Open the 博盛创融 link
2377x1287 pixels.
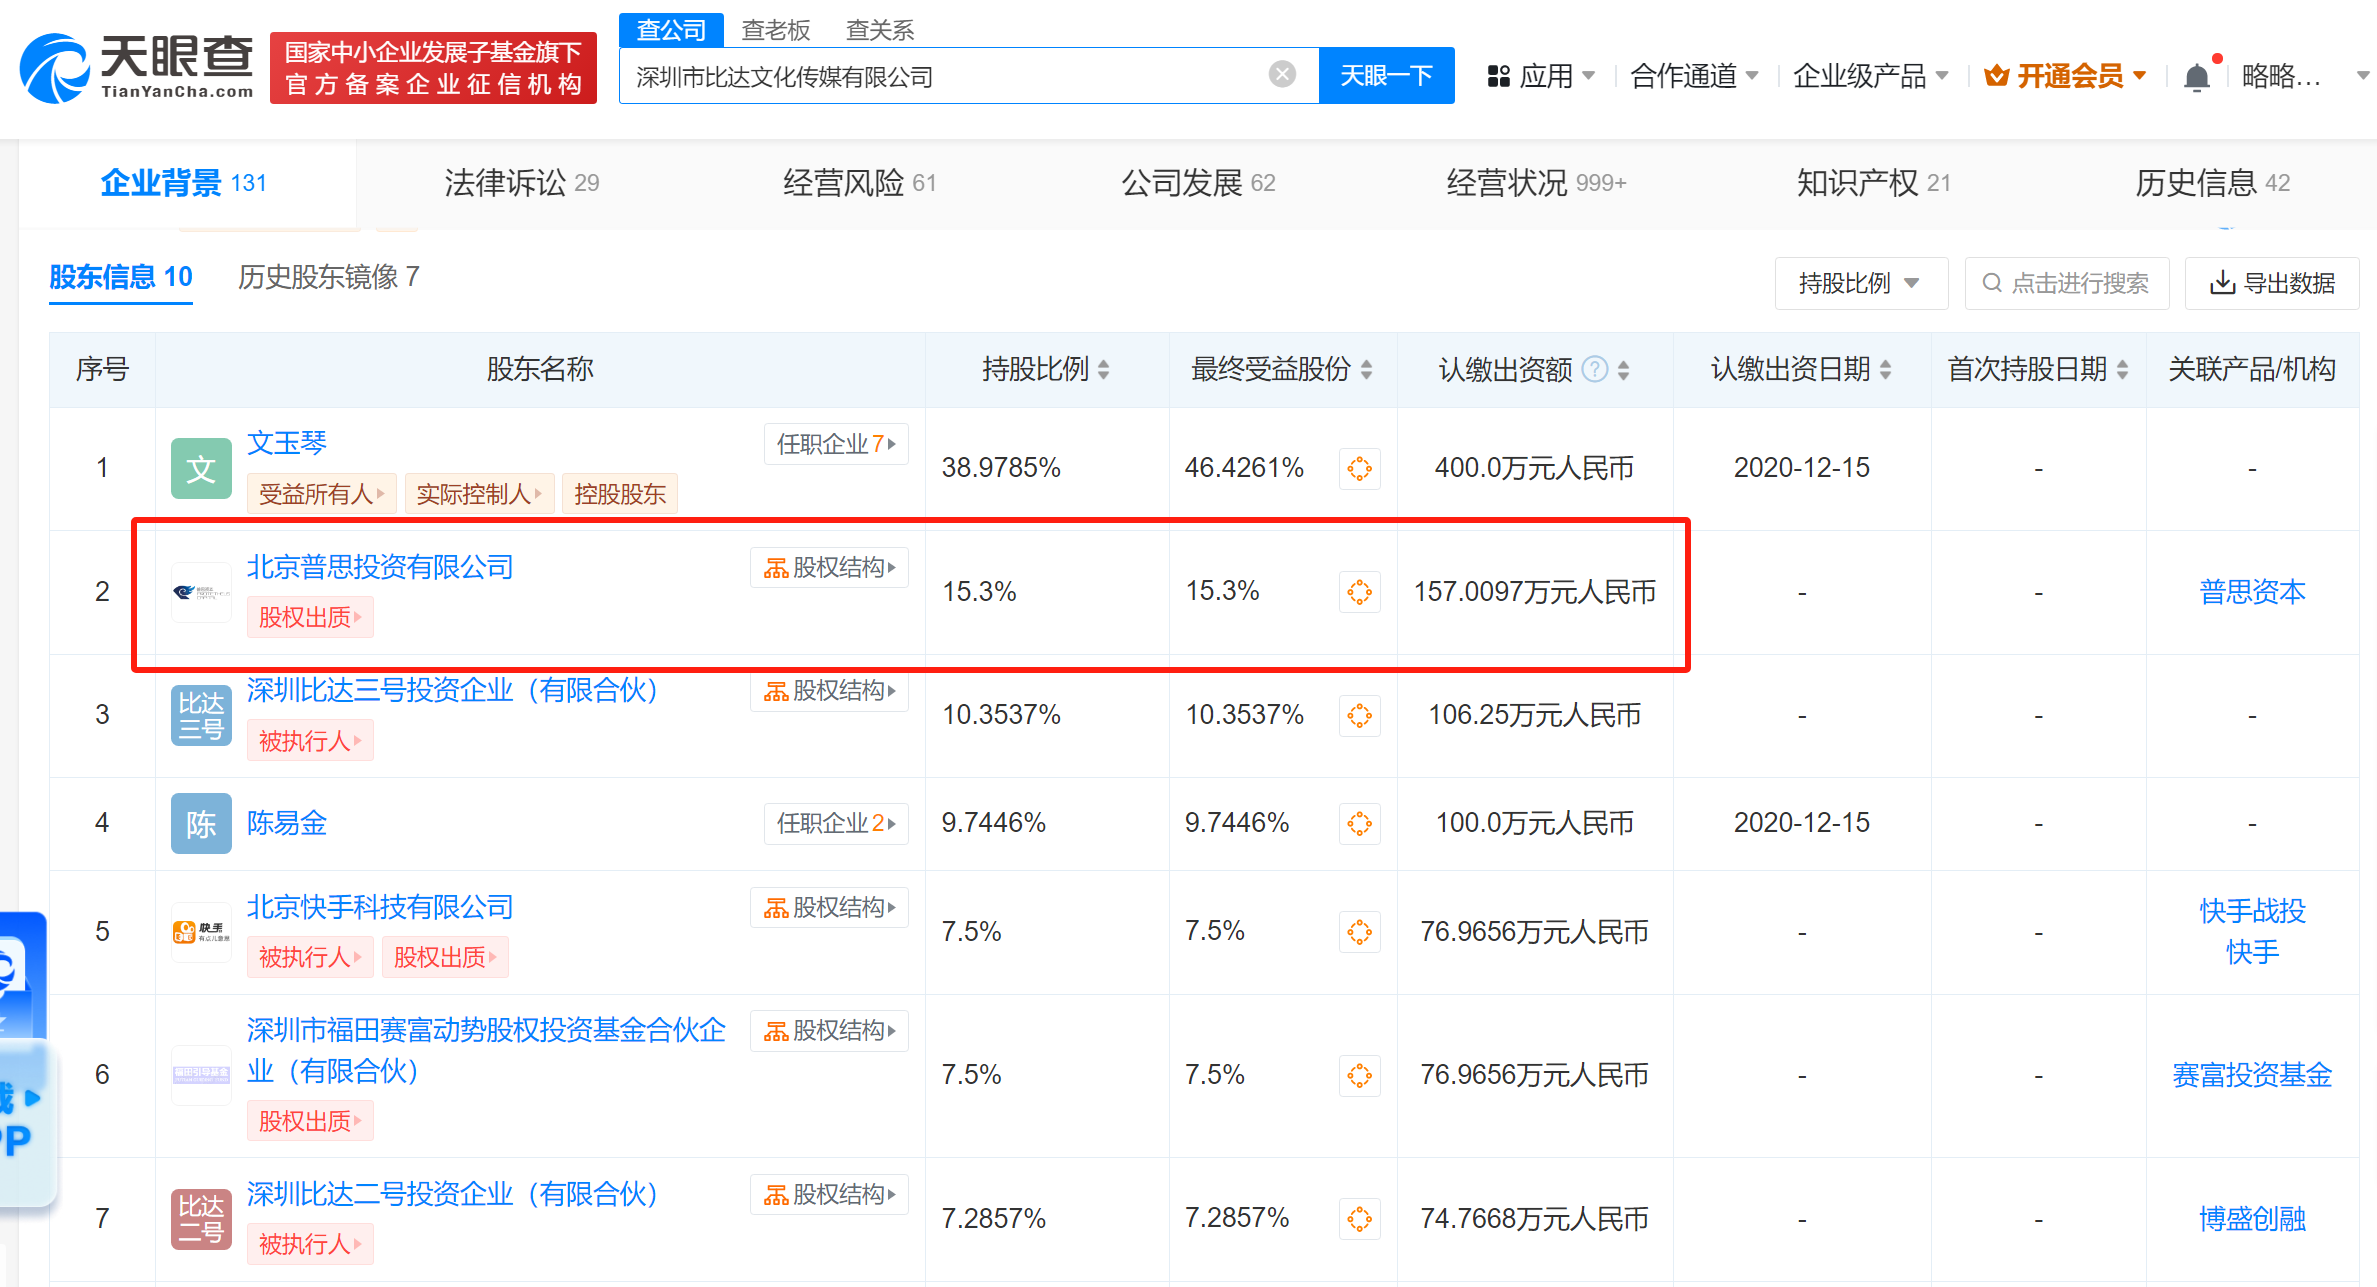(x=2252, y=1219)
